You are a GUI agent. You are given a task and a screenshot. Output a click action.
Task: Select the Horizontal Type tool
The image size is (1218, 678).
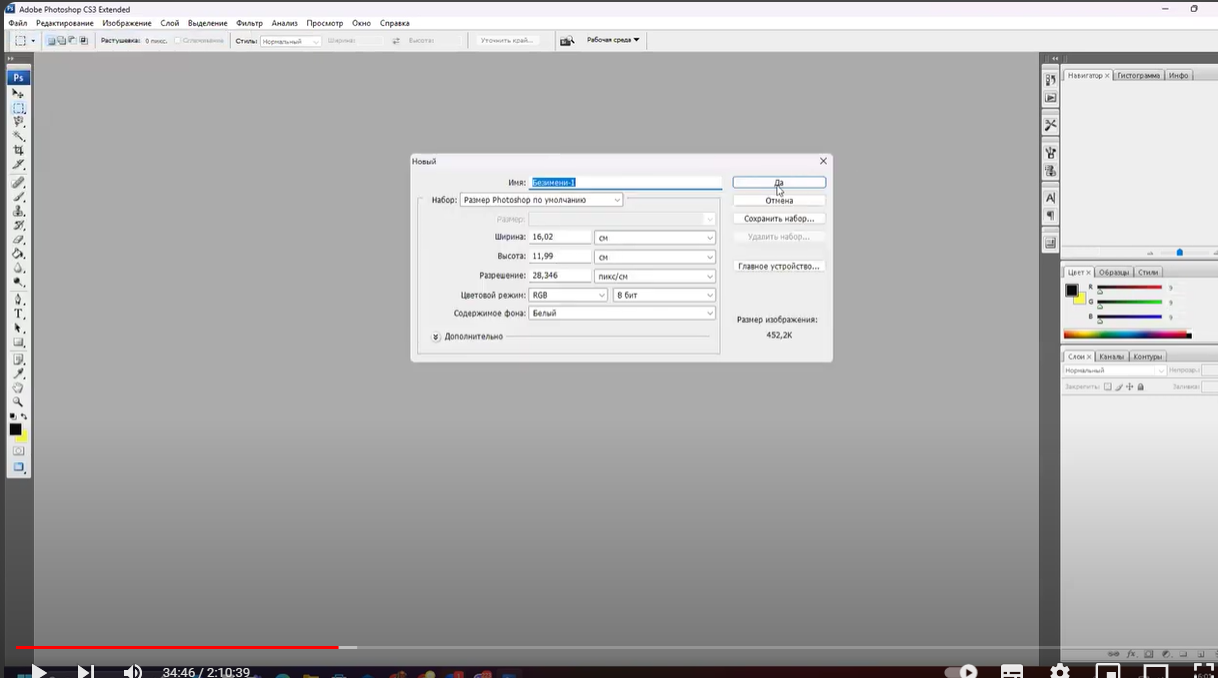pos(18,314)
